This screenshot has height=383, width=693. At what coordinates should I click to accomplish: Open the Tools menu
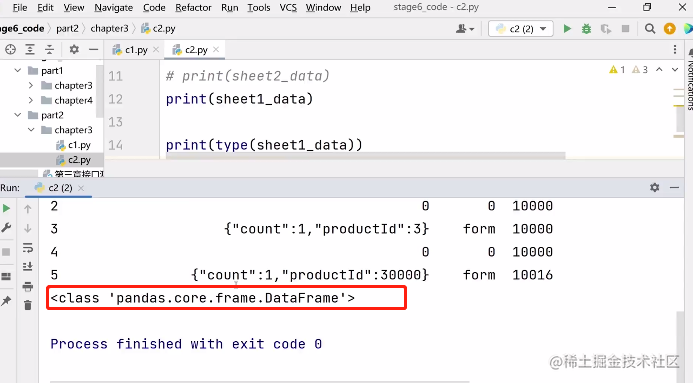[259, 8]
